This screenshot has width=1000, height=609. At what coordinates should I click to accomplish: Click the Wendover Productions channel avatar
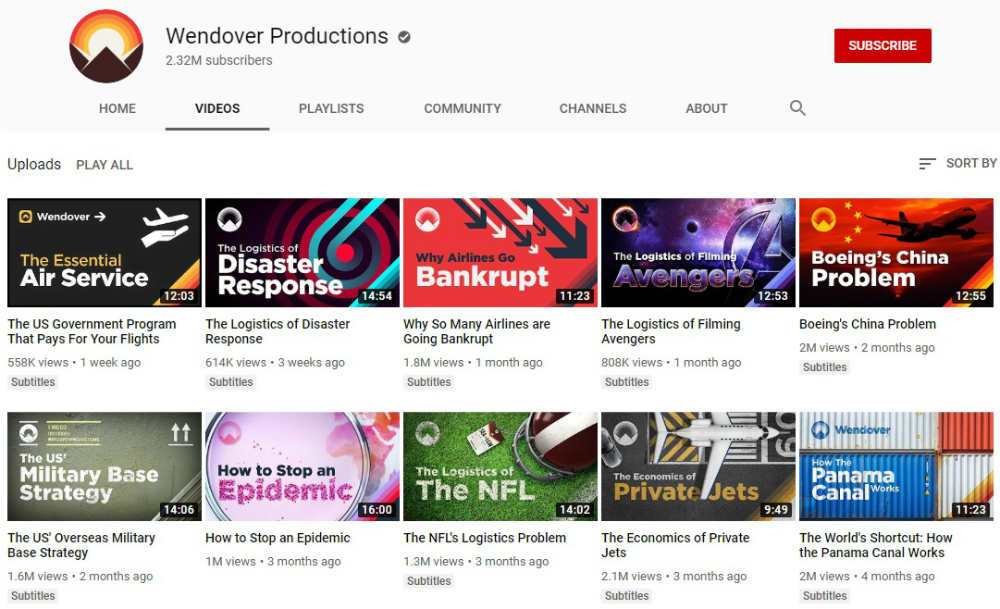(x=107, y=47)
